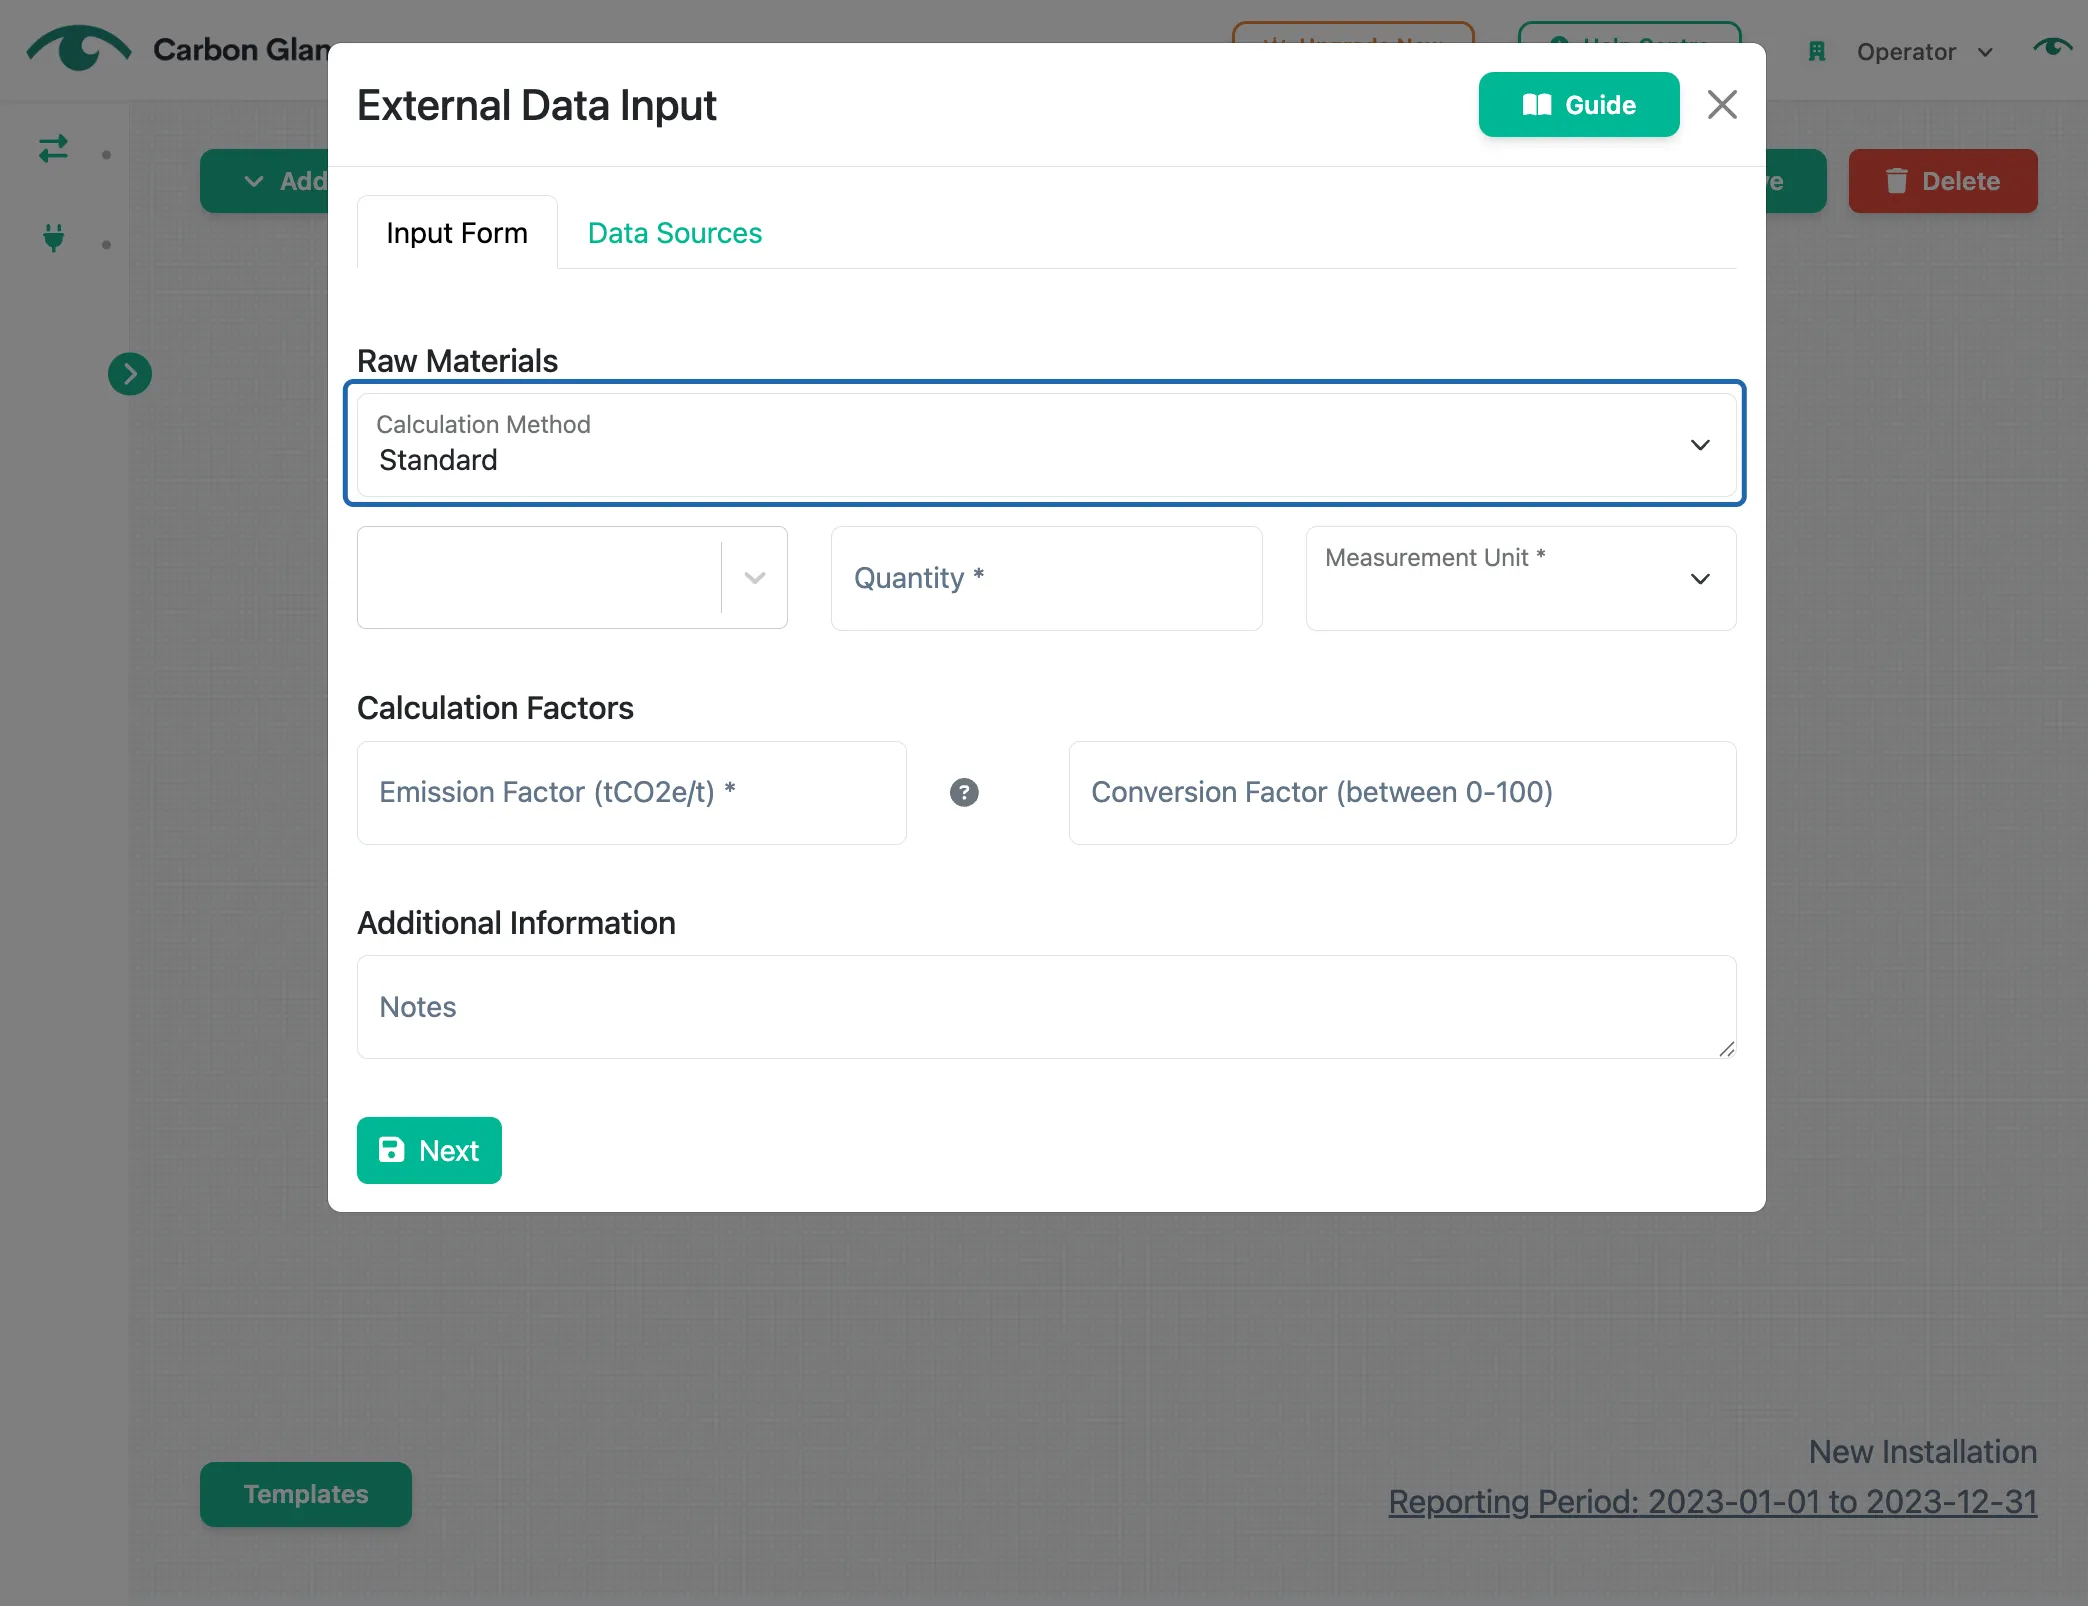Click the eye icon at top right

click(x=2052, y=47)
